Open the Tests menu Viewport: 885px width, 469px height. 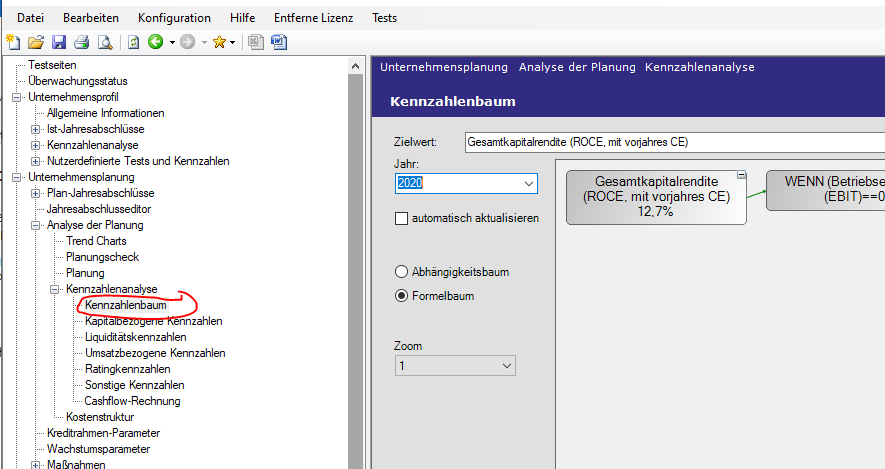pos(384,18)
